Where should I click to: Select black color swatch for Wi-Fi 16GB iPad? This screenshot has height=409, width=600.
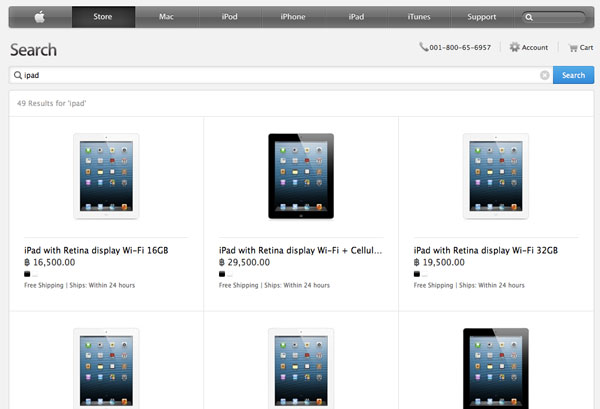[x=27, y=274]
